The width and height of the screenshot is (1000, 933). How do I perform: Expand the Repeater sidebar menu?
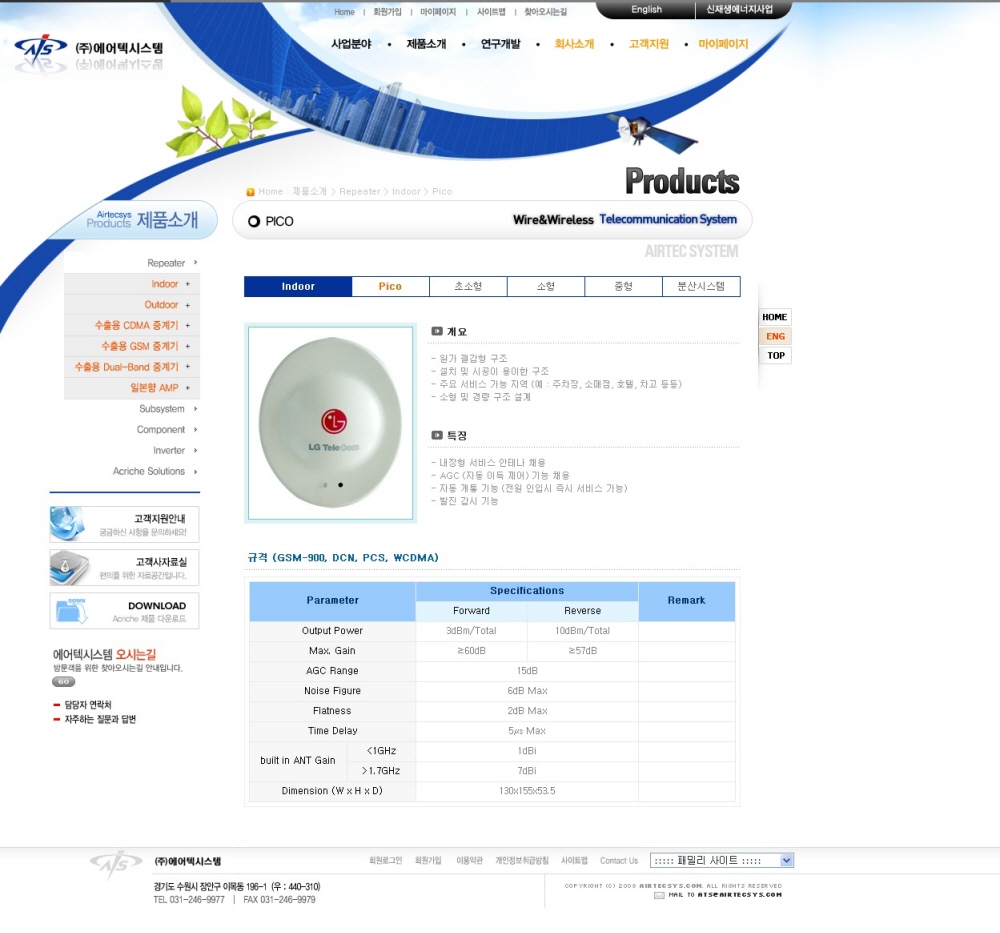170,263
